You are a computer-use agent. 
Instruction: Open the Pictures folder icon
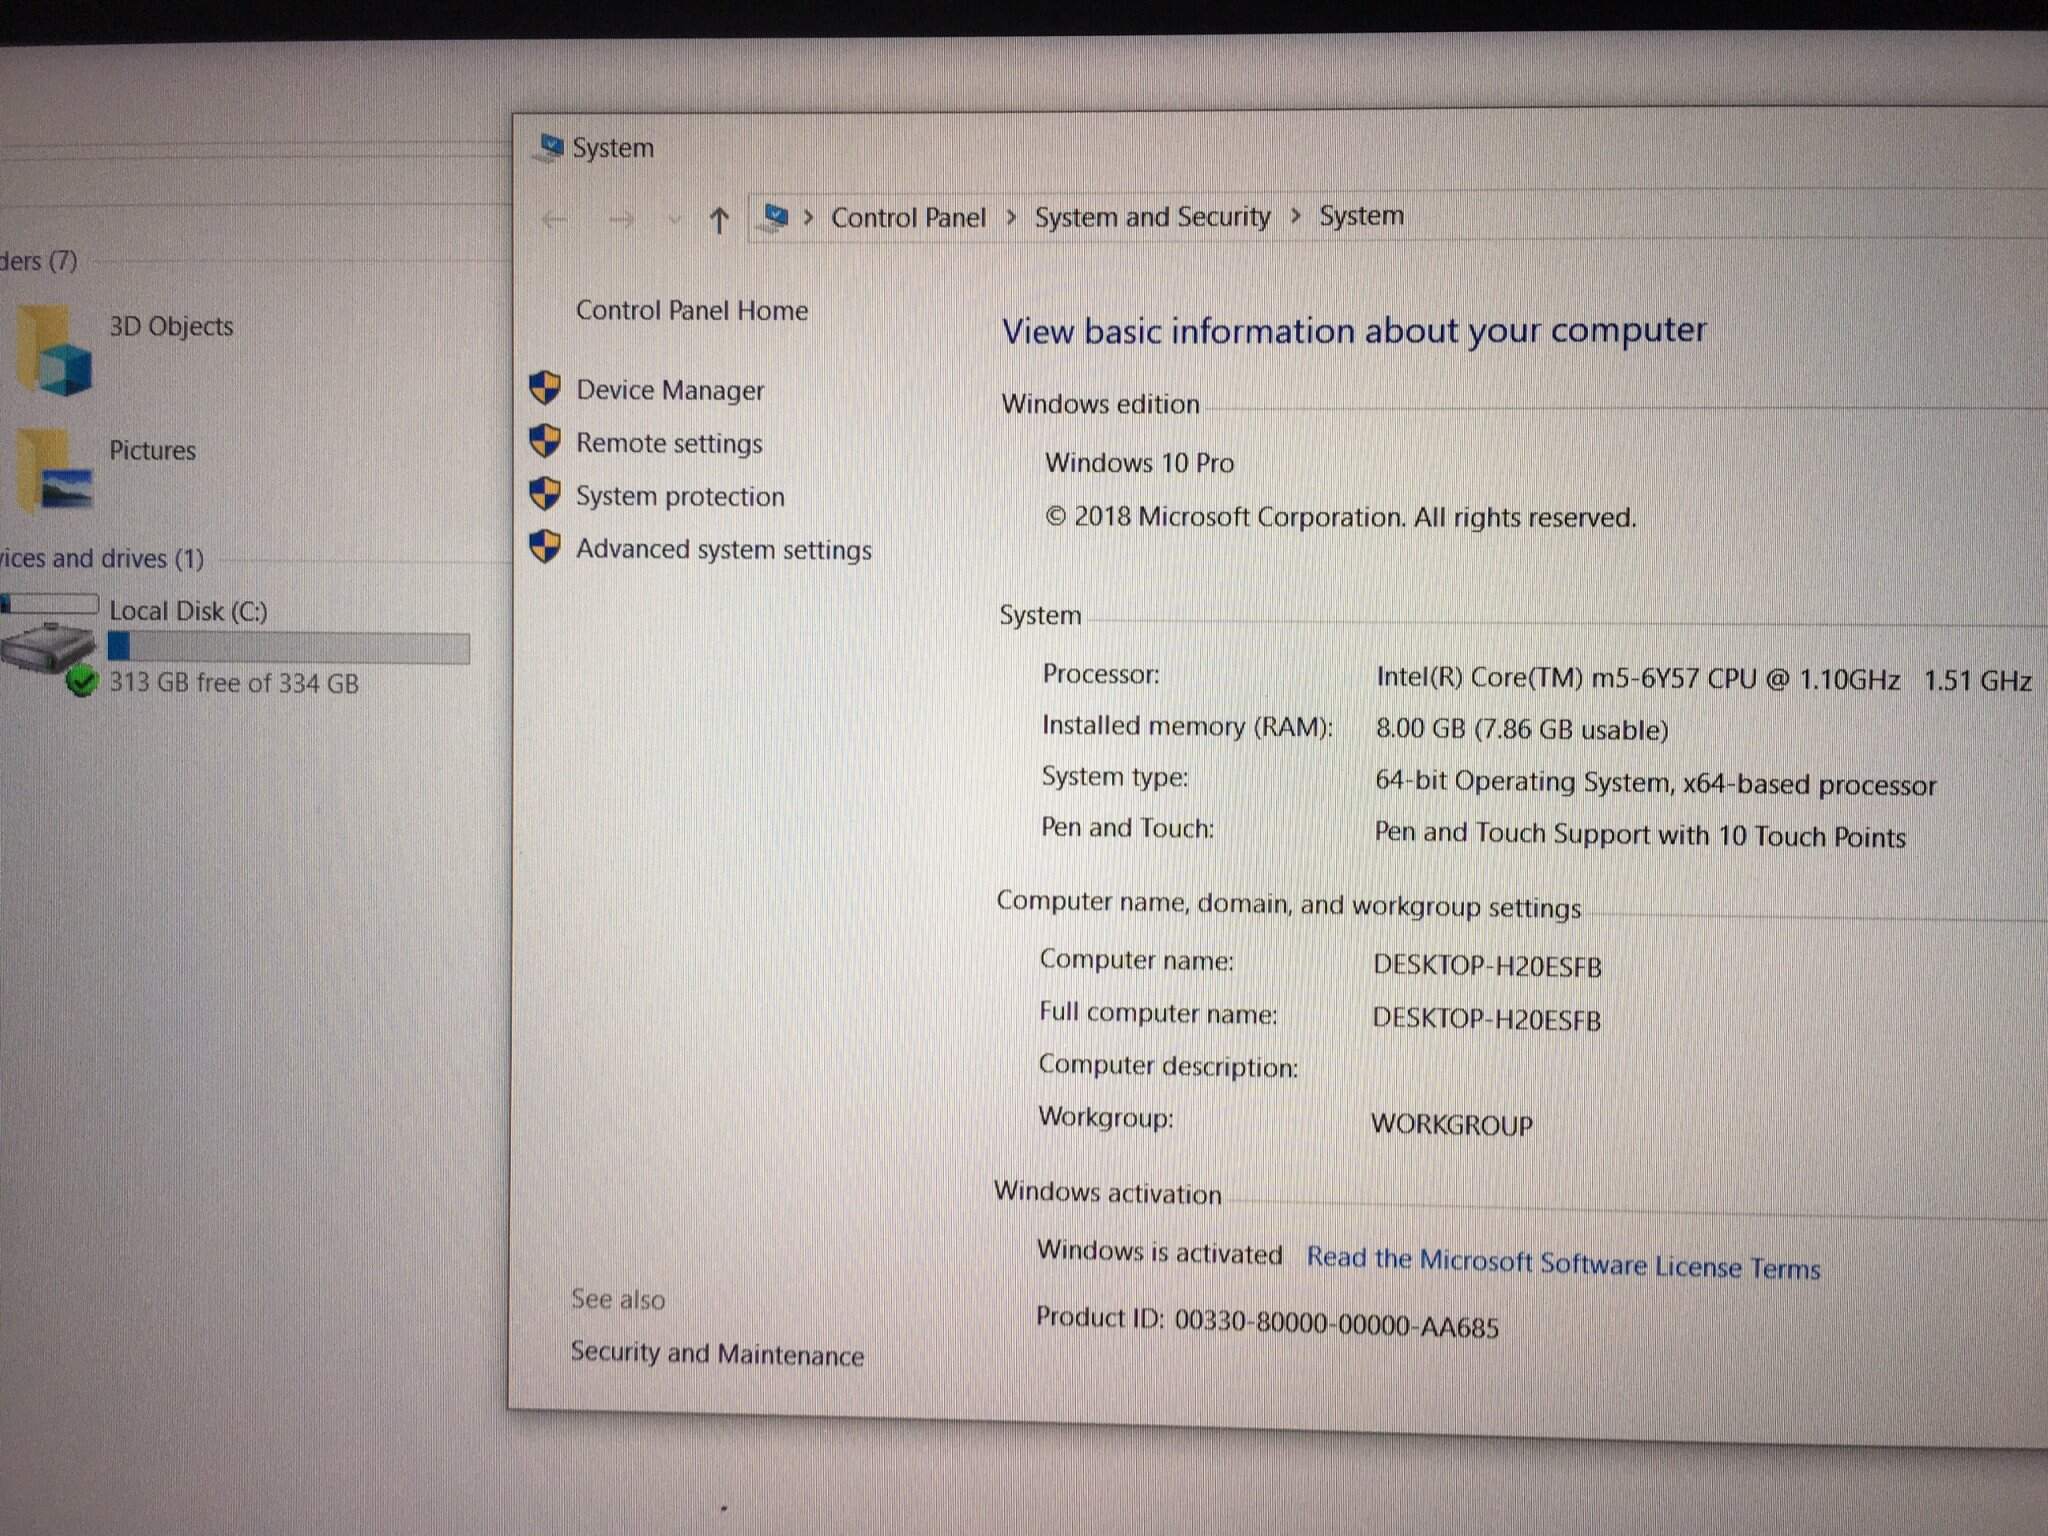pos(55,470)
